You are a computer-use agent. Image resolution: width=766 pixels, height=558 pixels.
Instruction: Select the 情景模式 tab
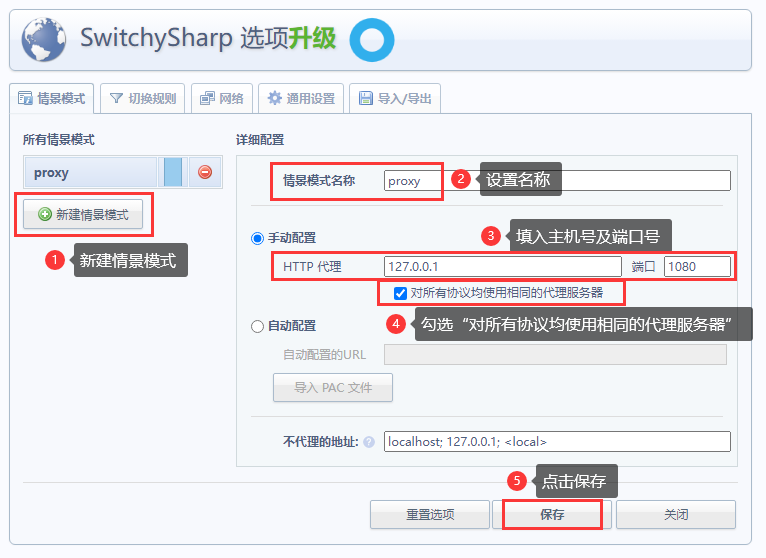(51, 98)
